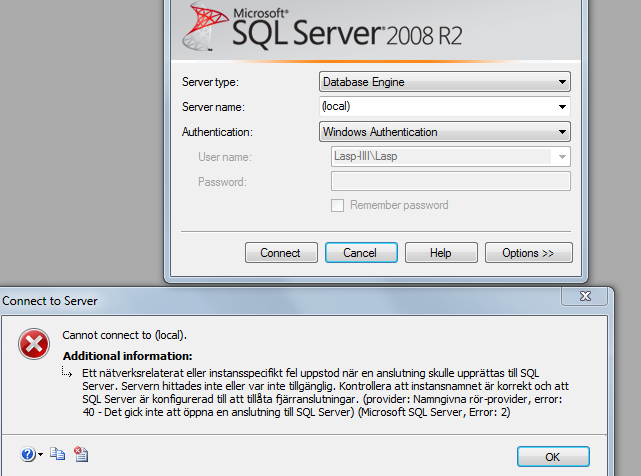The width and height of the screenshot is (641, 476).
Task: Show technical details icon
Action: [x=81, y=454]
